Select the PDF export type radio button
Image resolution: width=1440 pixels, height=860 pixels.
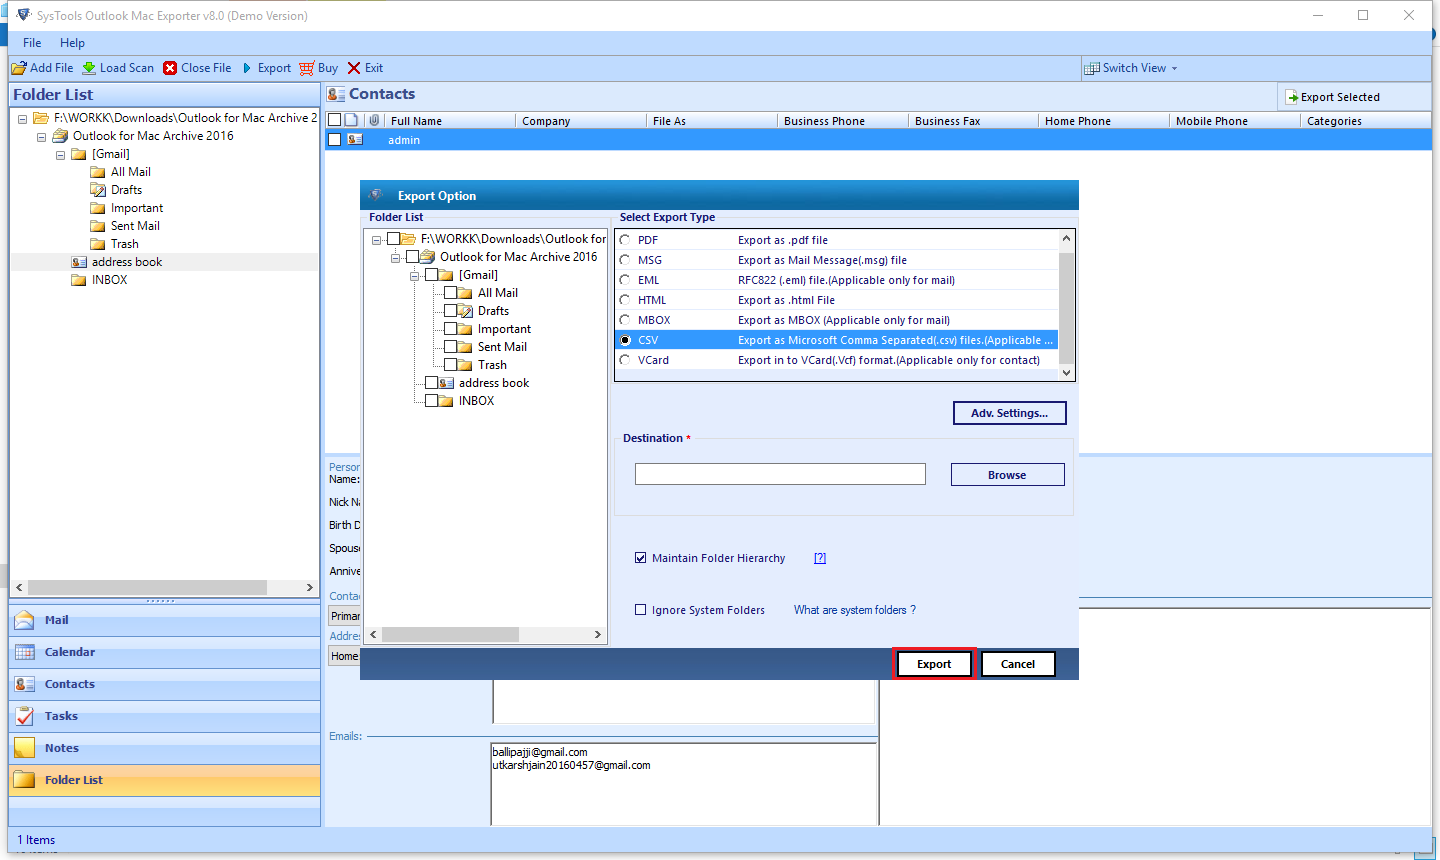[625, 240]
